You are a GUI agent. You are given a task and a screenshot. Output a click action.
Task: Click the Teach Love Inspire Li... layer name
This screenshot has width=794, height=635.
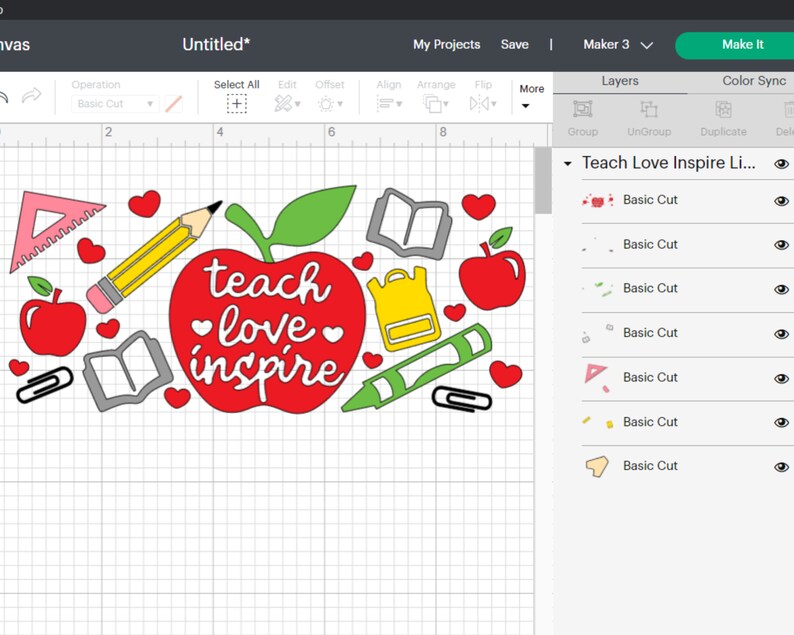coord(668,163)
